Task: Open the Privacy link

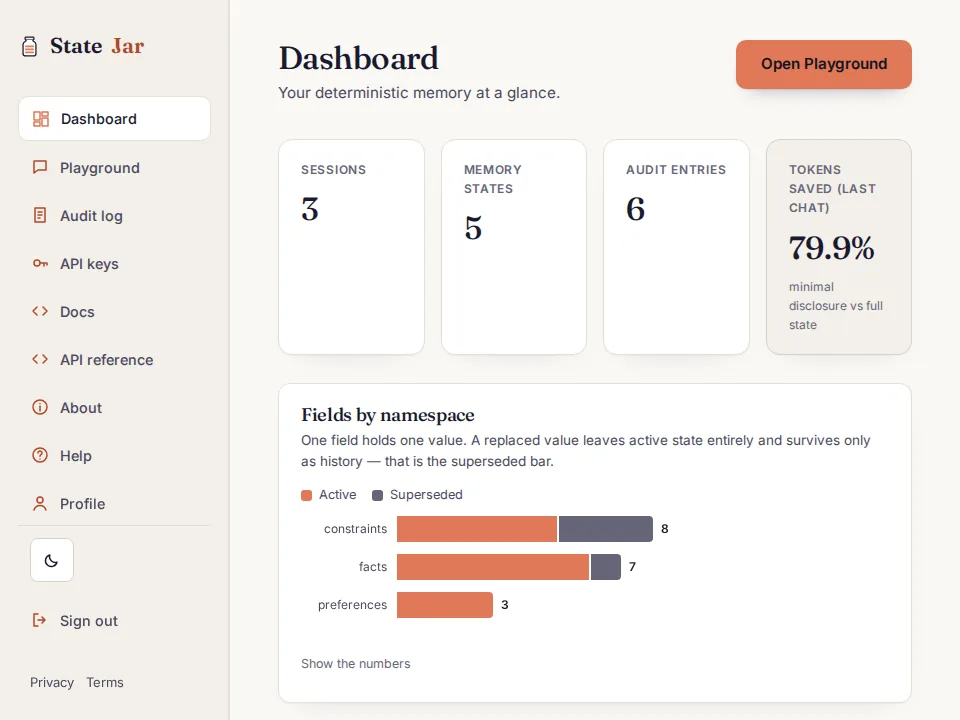Action: (x=52, y=682)
